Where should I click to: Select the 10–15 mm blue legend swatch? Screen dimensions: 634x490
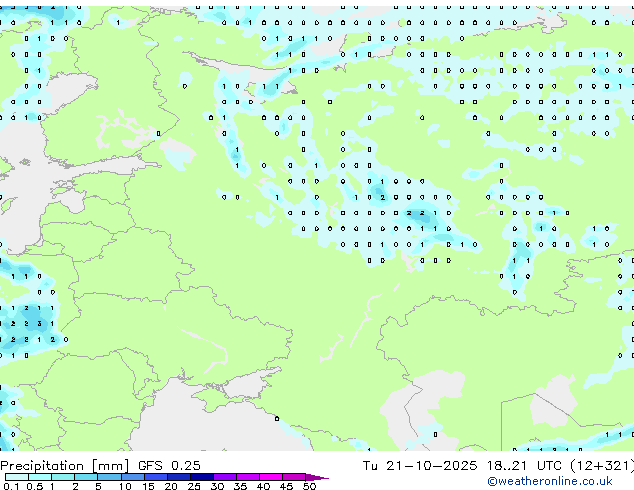coord(133,477)
